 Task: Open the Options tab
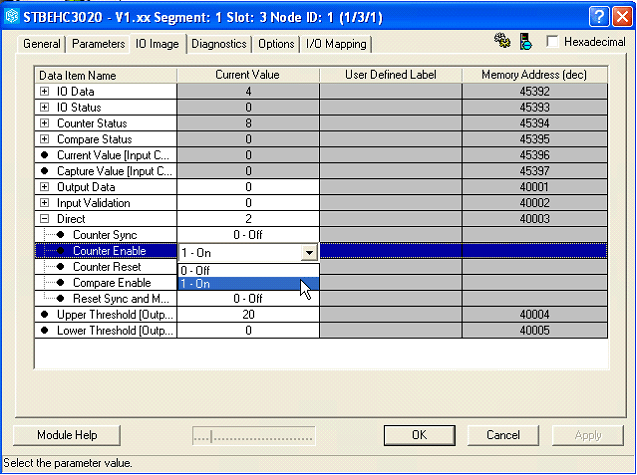coord(276,44)
